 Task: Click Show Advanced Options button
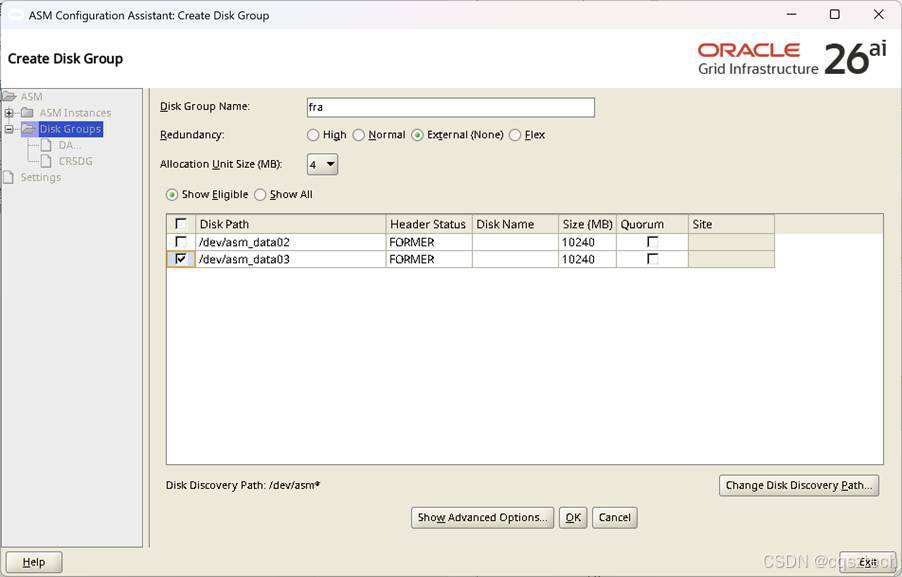pos(482,518)
